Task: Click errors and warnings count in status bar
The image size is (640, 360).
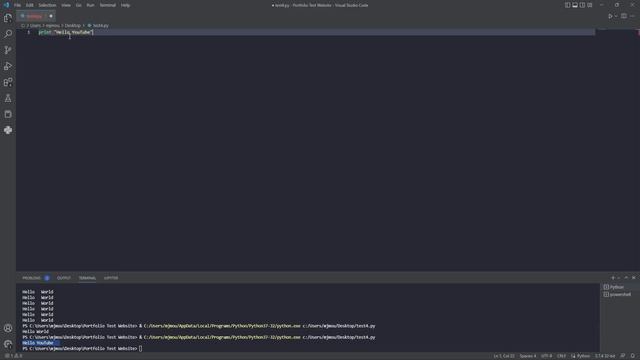Action: point(13,356)
